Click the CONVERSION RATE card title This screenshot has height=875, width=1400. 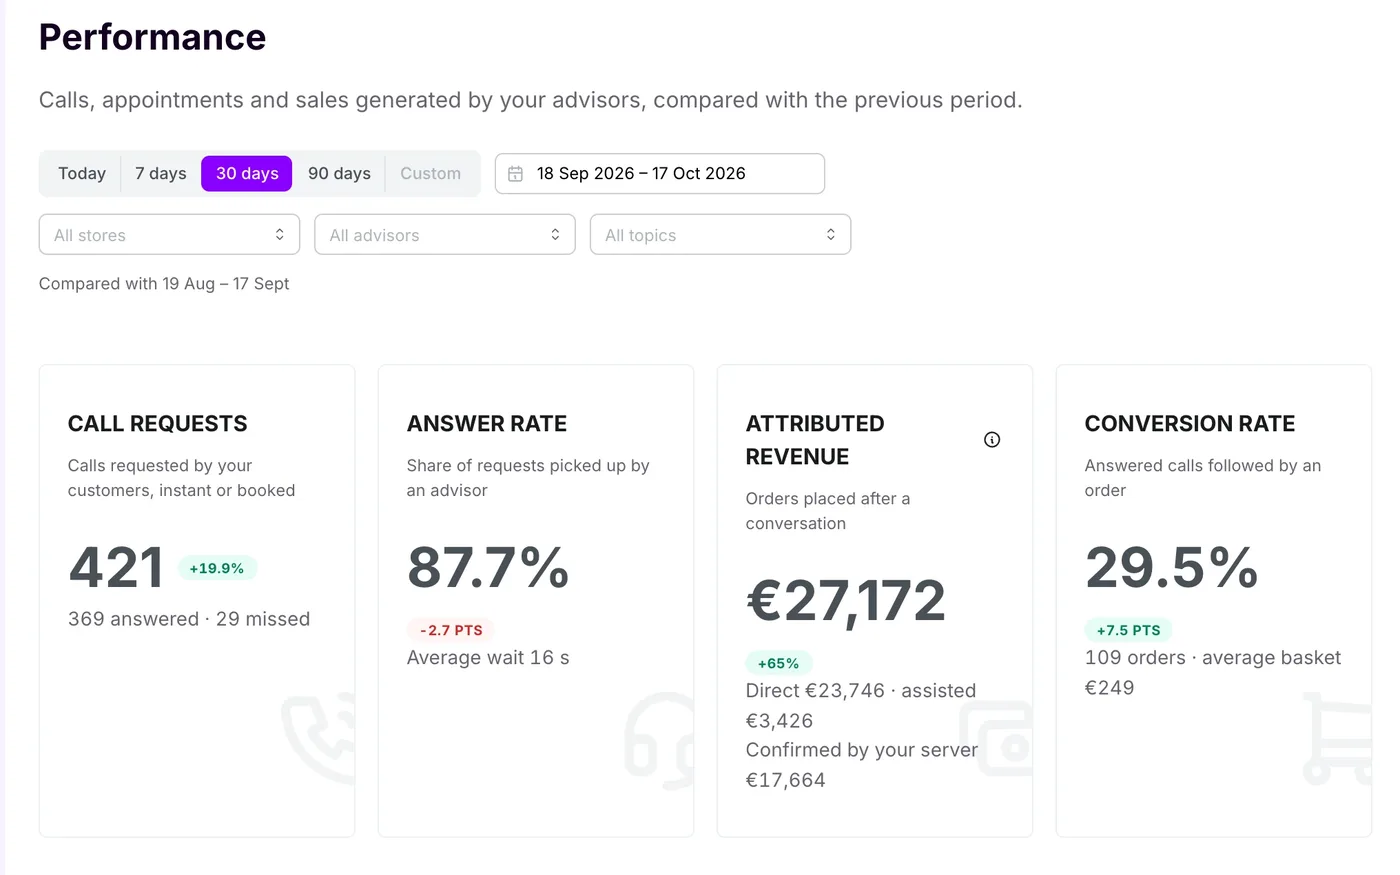(x=1190, y=424)
